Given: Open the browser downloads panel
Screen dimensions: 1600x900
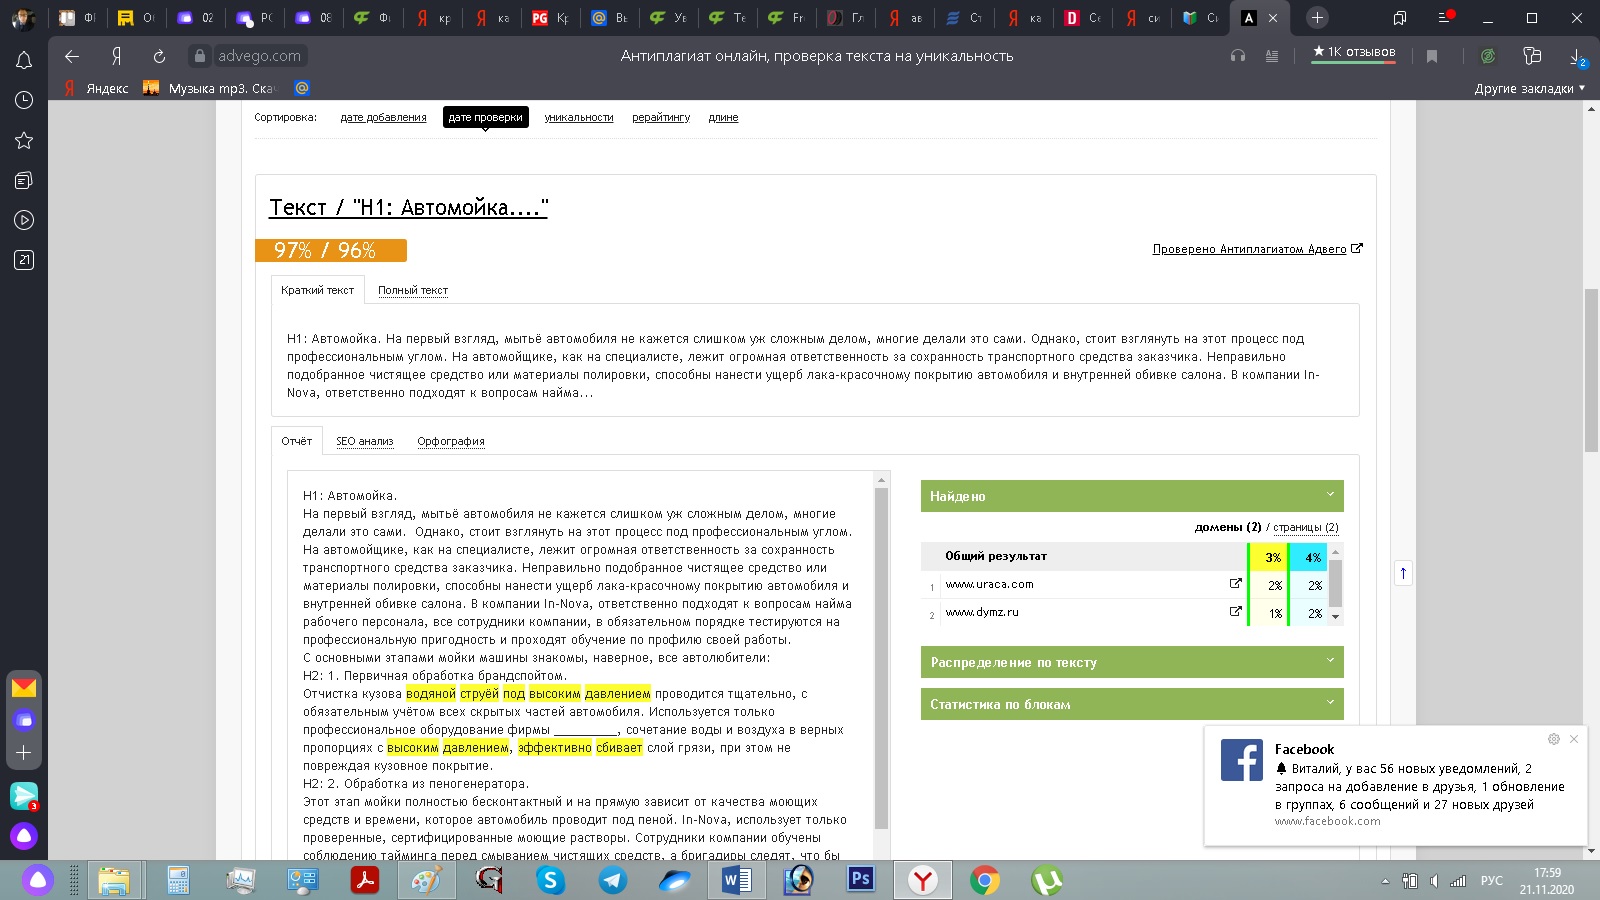Looking at the screenshot, I should 1576,56.
